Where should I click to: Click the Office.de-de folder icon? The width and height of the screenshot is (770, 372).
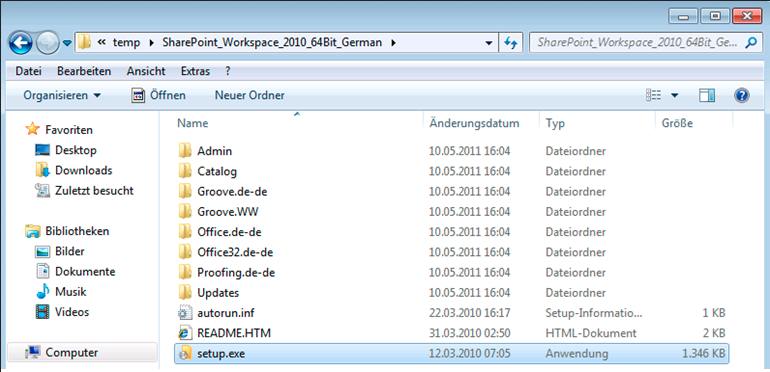click(185, 232)
